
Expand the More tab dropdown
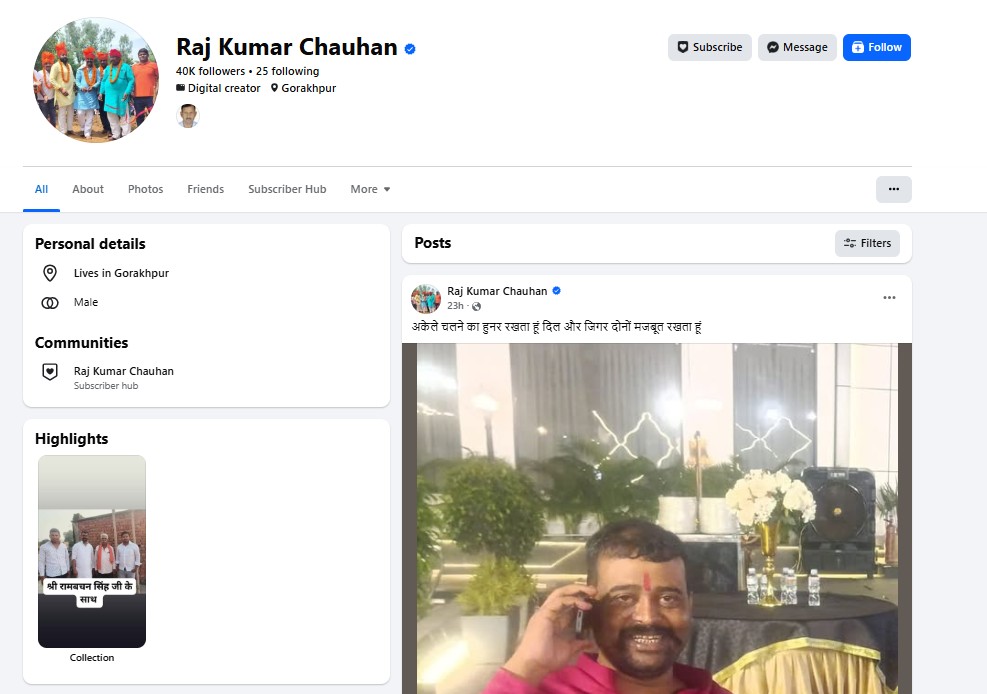(x=369, y=189)
